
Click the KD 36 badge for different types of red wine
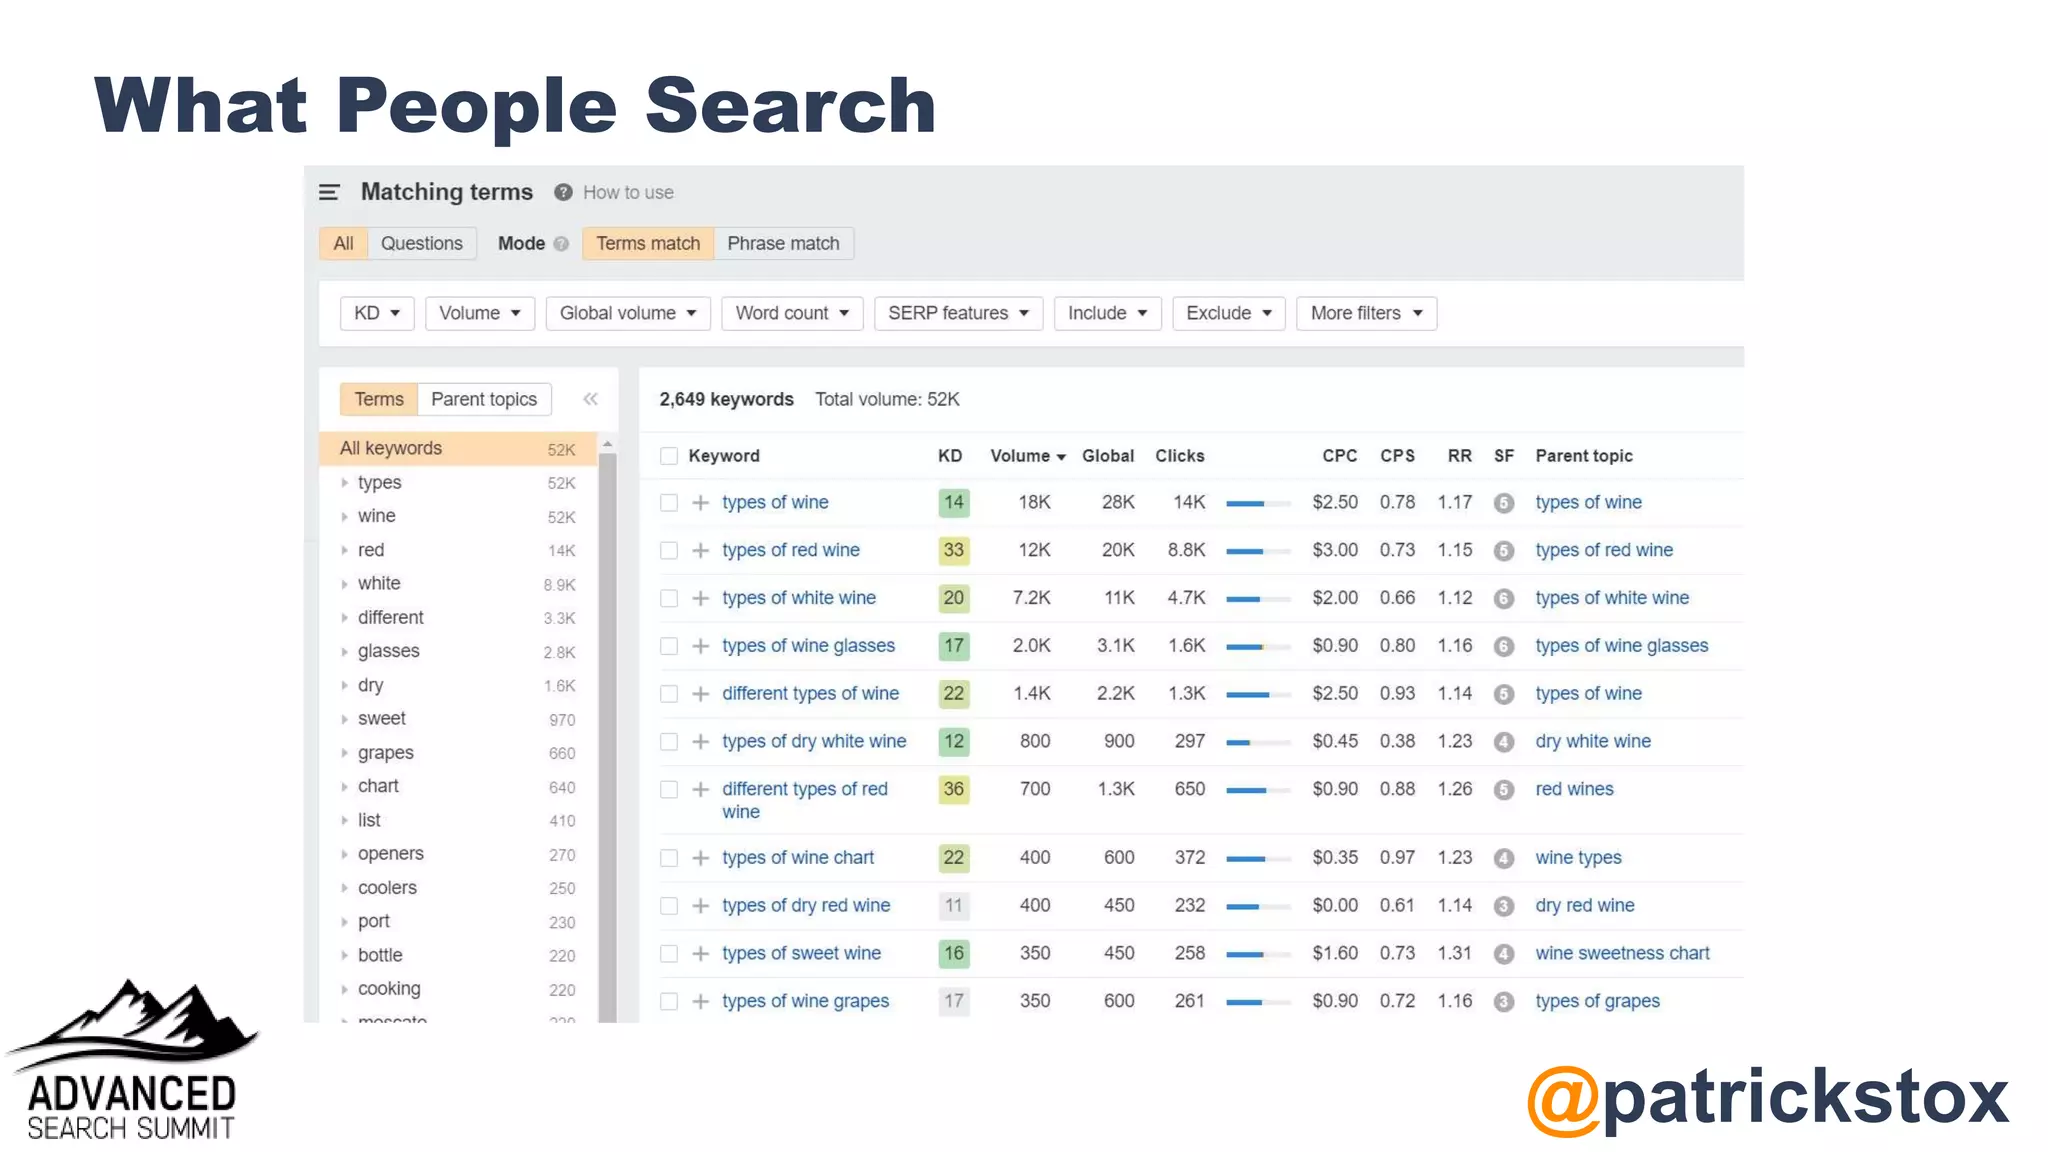953,789
